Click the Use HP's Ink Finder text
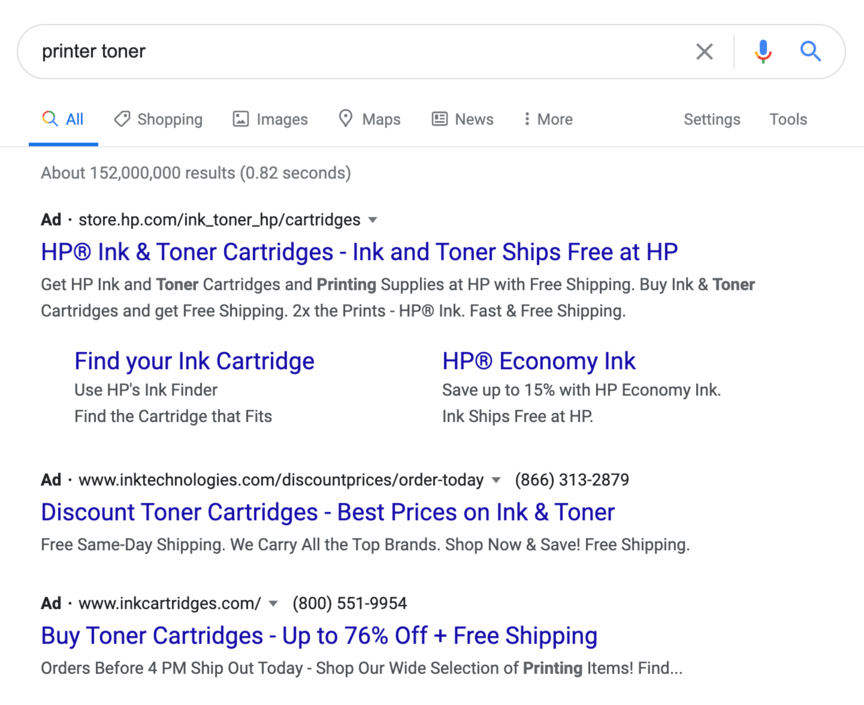Viewport: 864px width, 705px height. tap(146, 390)
